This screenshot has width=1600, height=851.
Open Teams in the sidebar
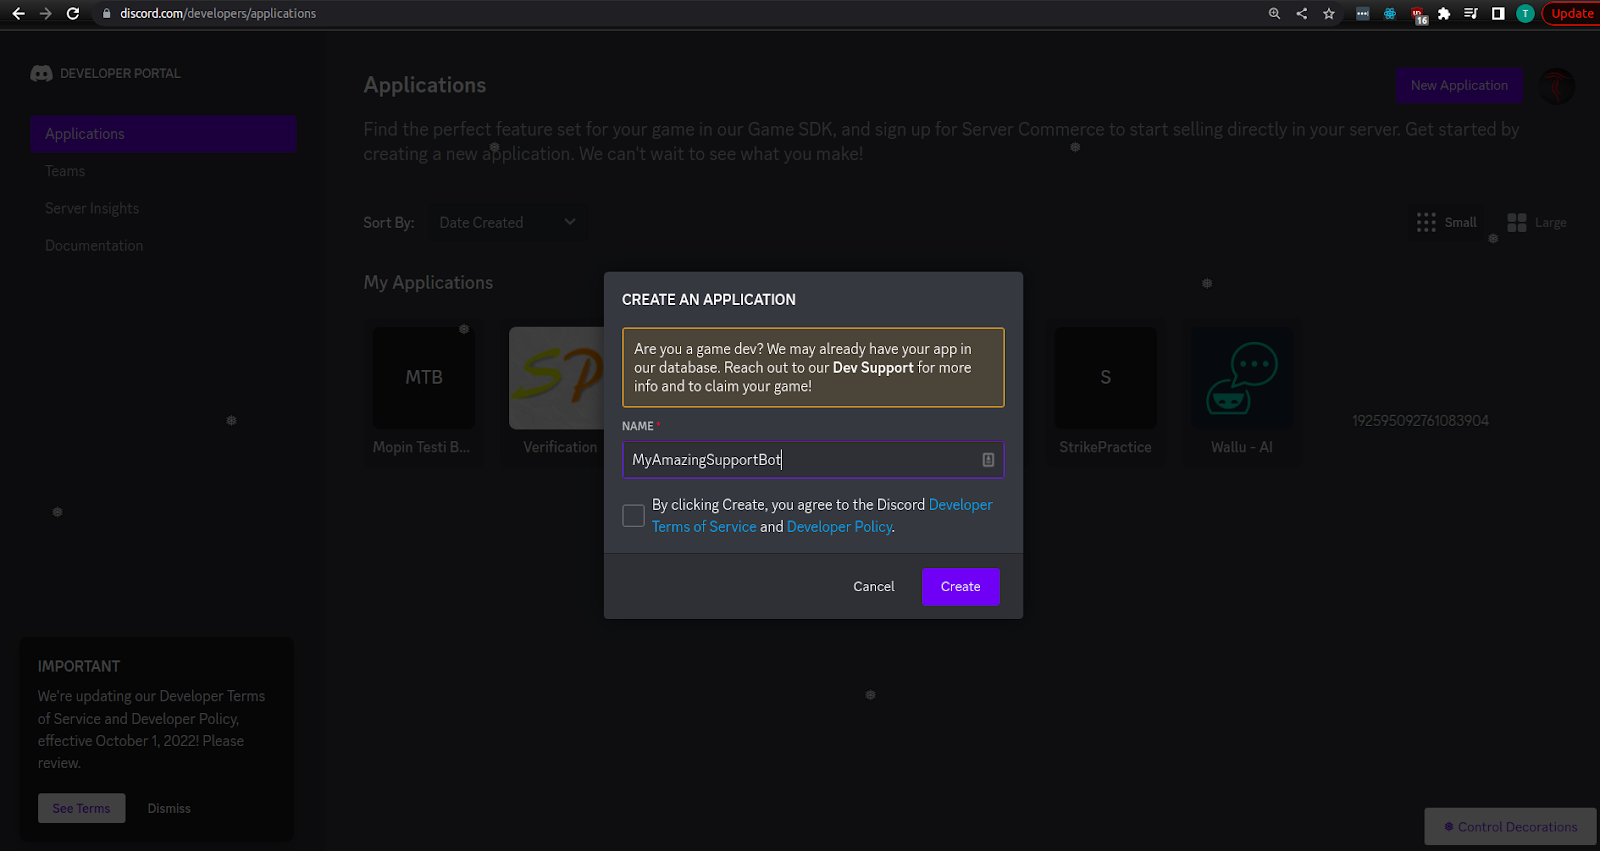[x=65, y=171]
